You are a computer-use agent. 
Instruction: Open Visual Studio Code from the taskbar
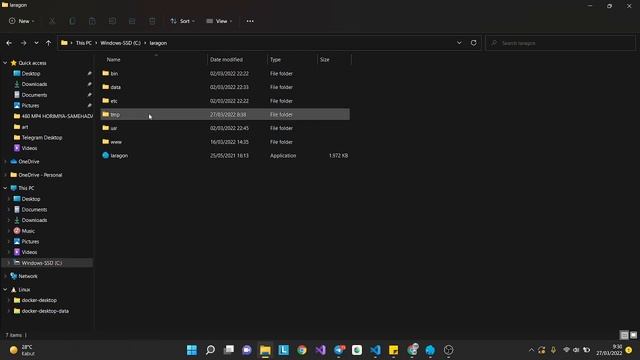[x=376, y=350]
